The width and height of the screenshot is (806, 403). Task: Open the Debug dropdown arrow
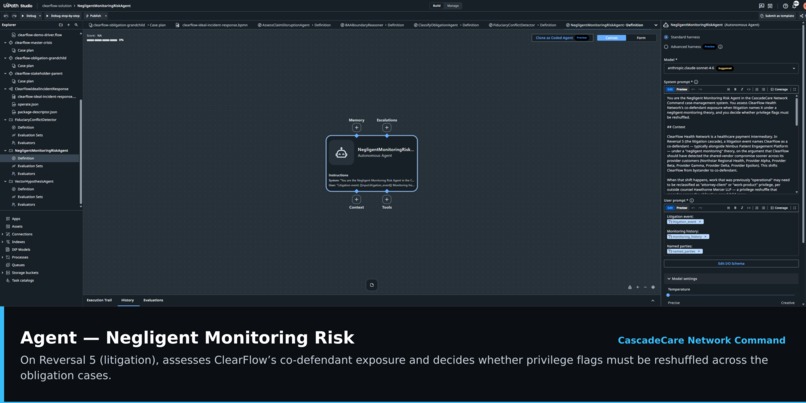(x=40, y=16)
